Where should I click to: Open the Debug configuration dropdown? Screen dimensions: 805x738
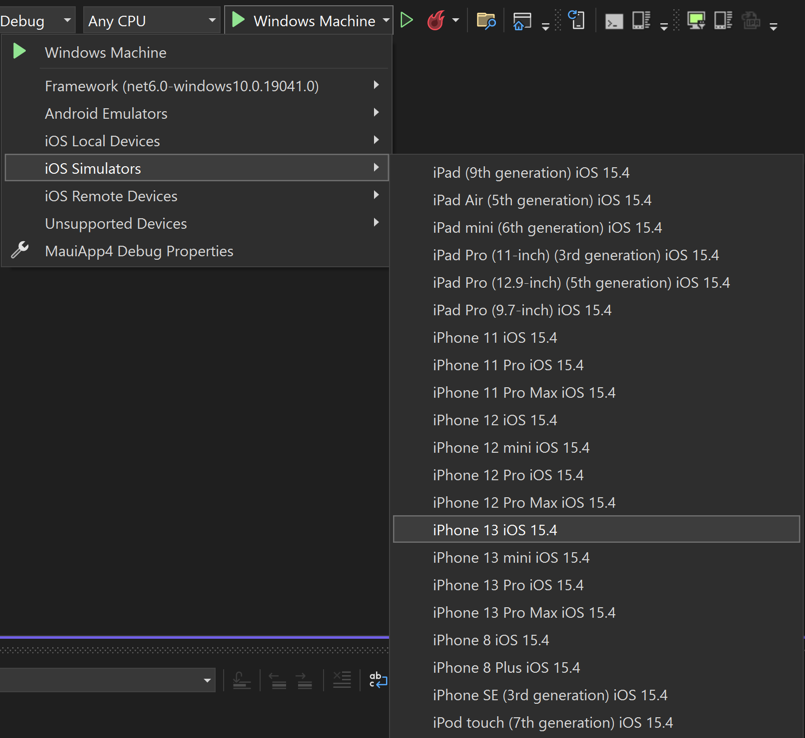[35, 18]
